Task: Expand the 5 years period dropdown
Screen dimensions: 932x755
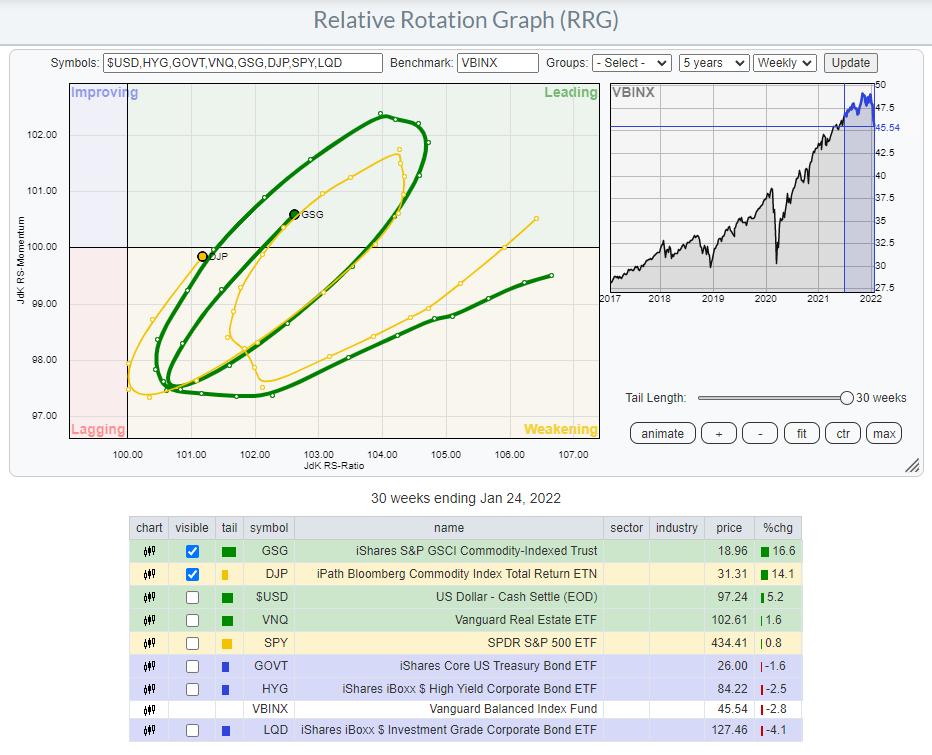Action: 713,63
